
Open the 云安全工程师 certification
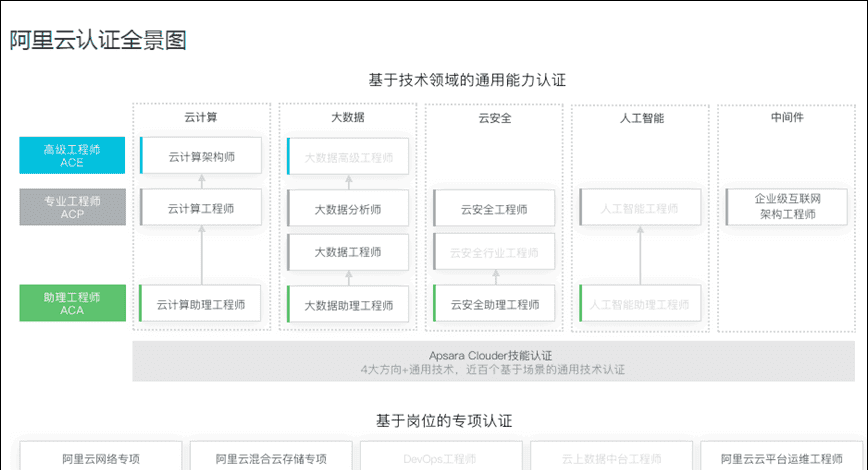pyautogui.click(x=494, y=209)
